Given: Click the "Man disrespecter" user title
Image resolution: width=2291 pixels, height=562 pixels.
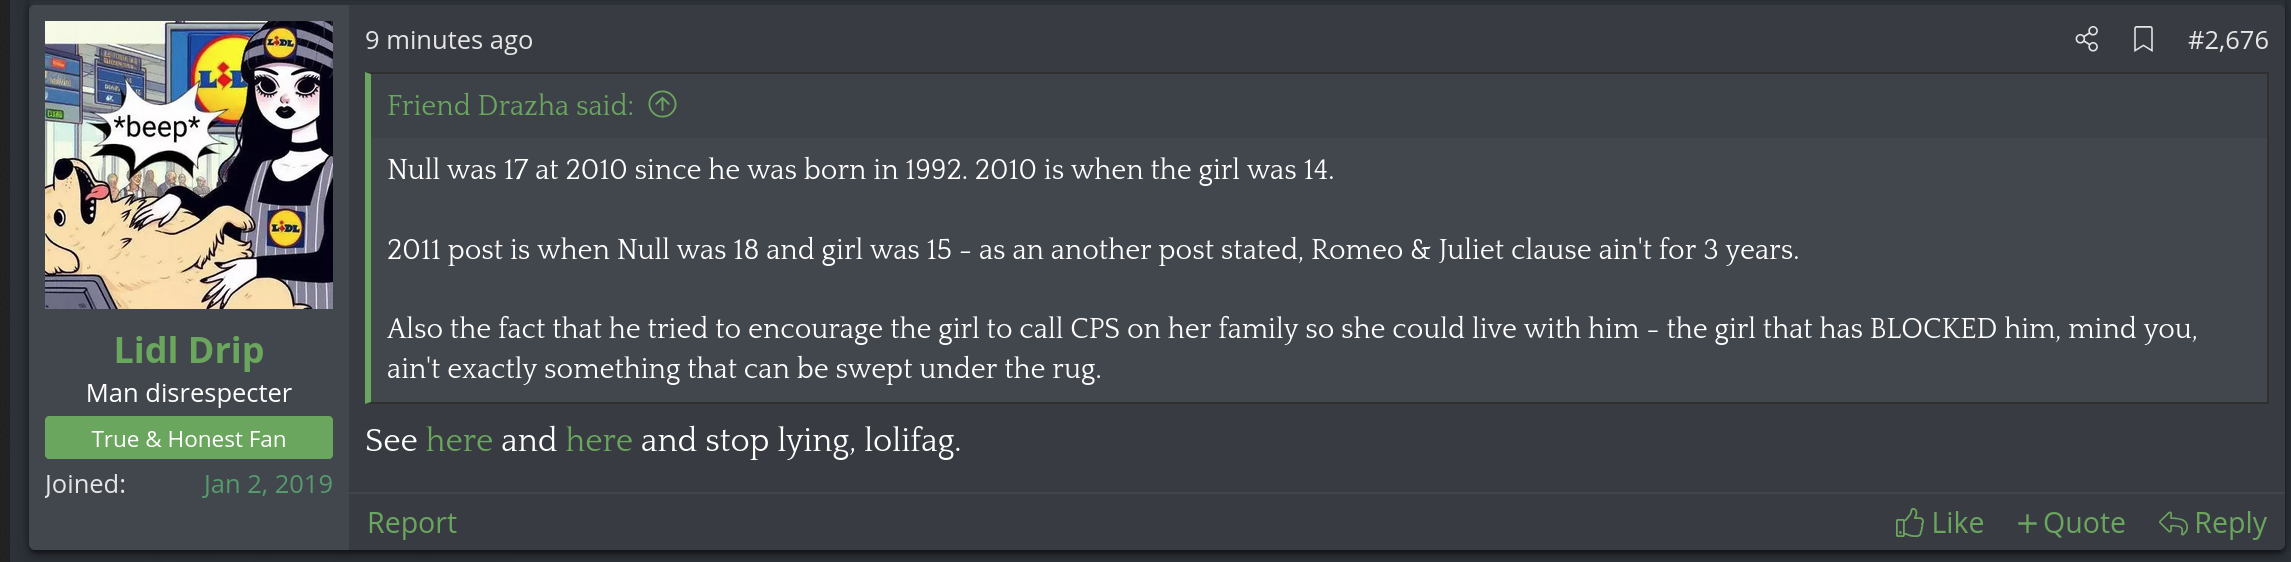Looking at the screenshot, I should click(189, 393).
